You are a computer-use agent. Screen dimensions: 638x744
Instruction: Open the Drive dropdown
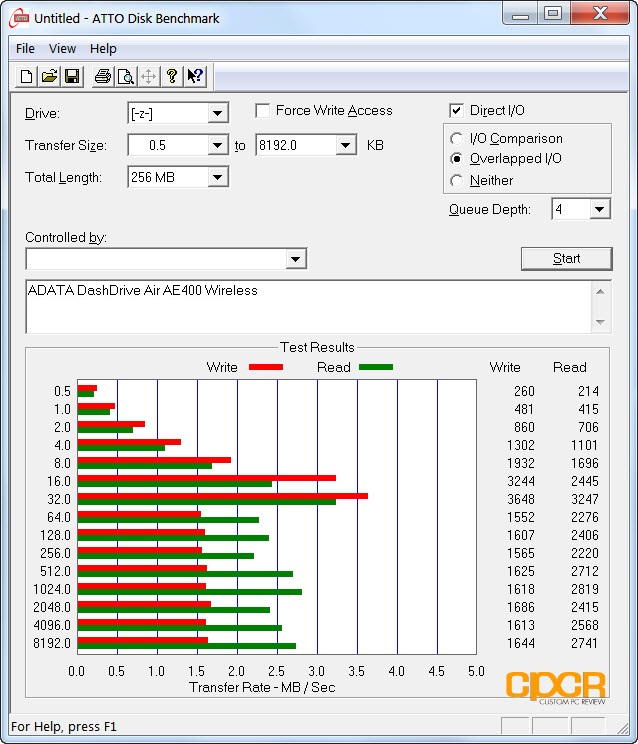(x=217, y=113)
